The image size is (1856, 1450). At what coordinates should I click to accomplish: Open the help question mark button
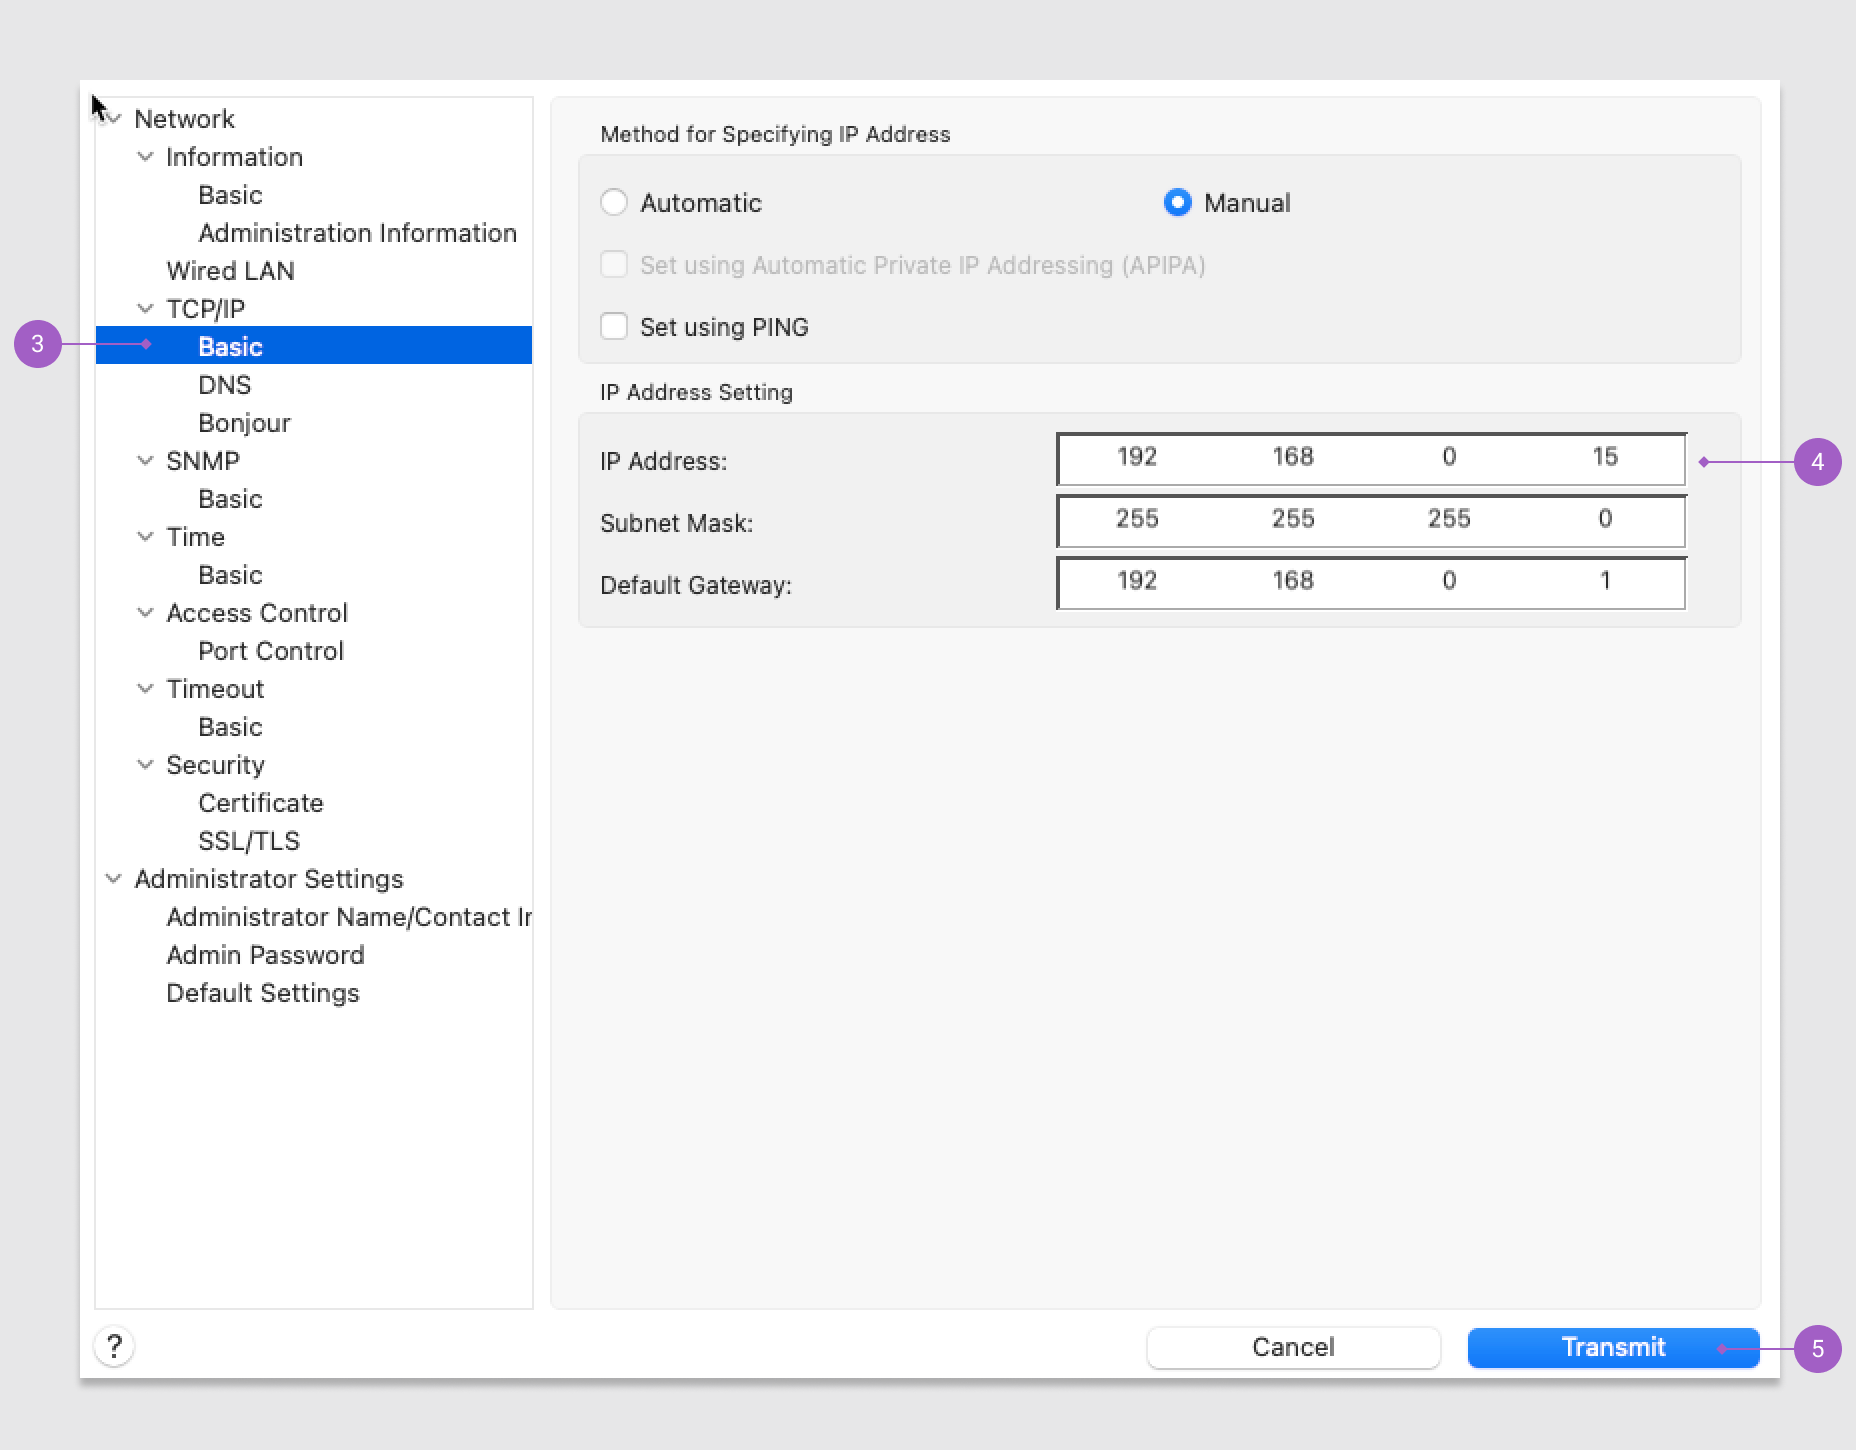coord(114,1346)
